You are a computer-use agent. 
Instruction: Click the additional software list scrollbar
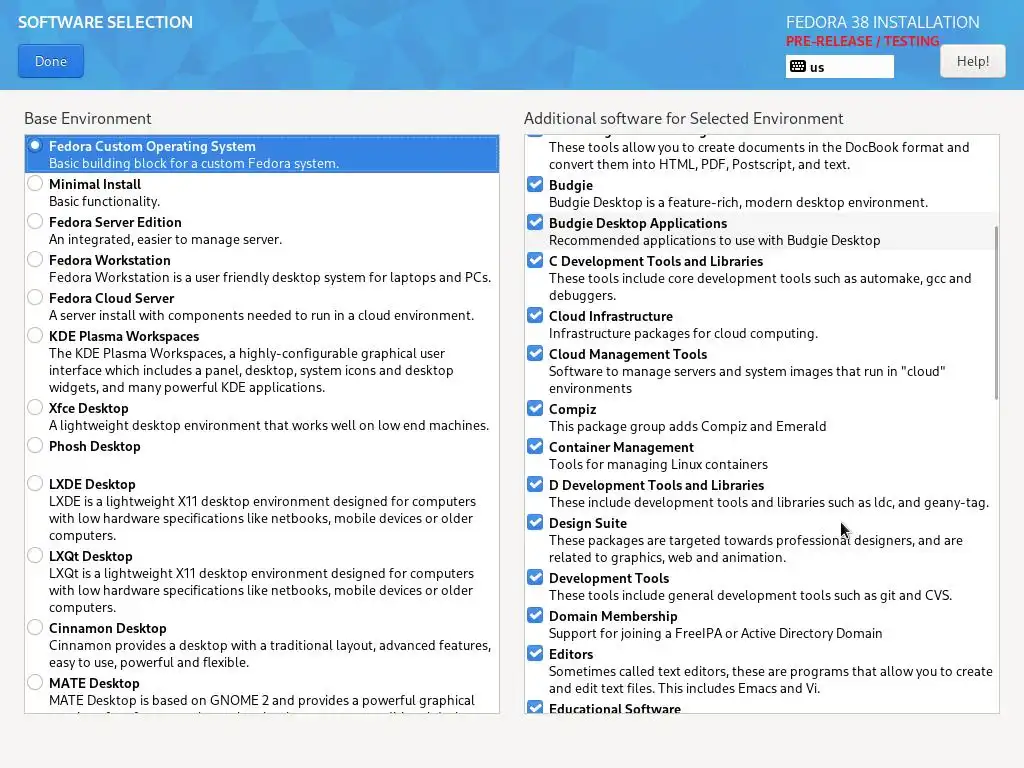pyautogui.click(x=996, y=313)
